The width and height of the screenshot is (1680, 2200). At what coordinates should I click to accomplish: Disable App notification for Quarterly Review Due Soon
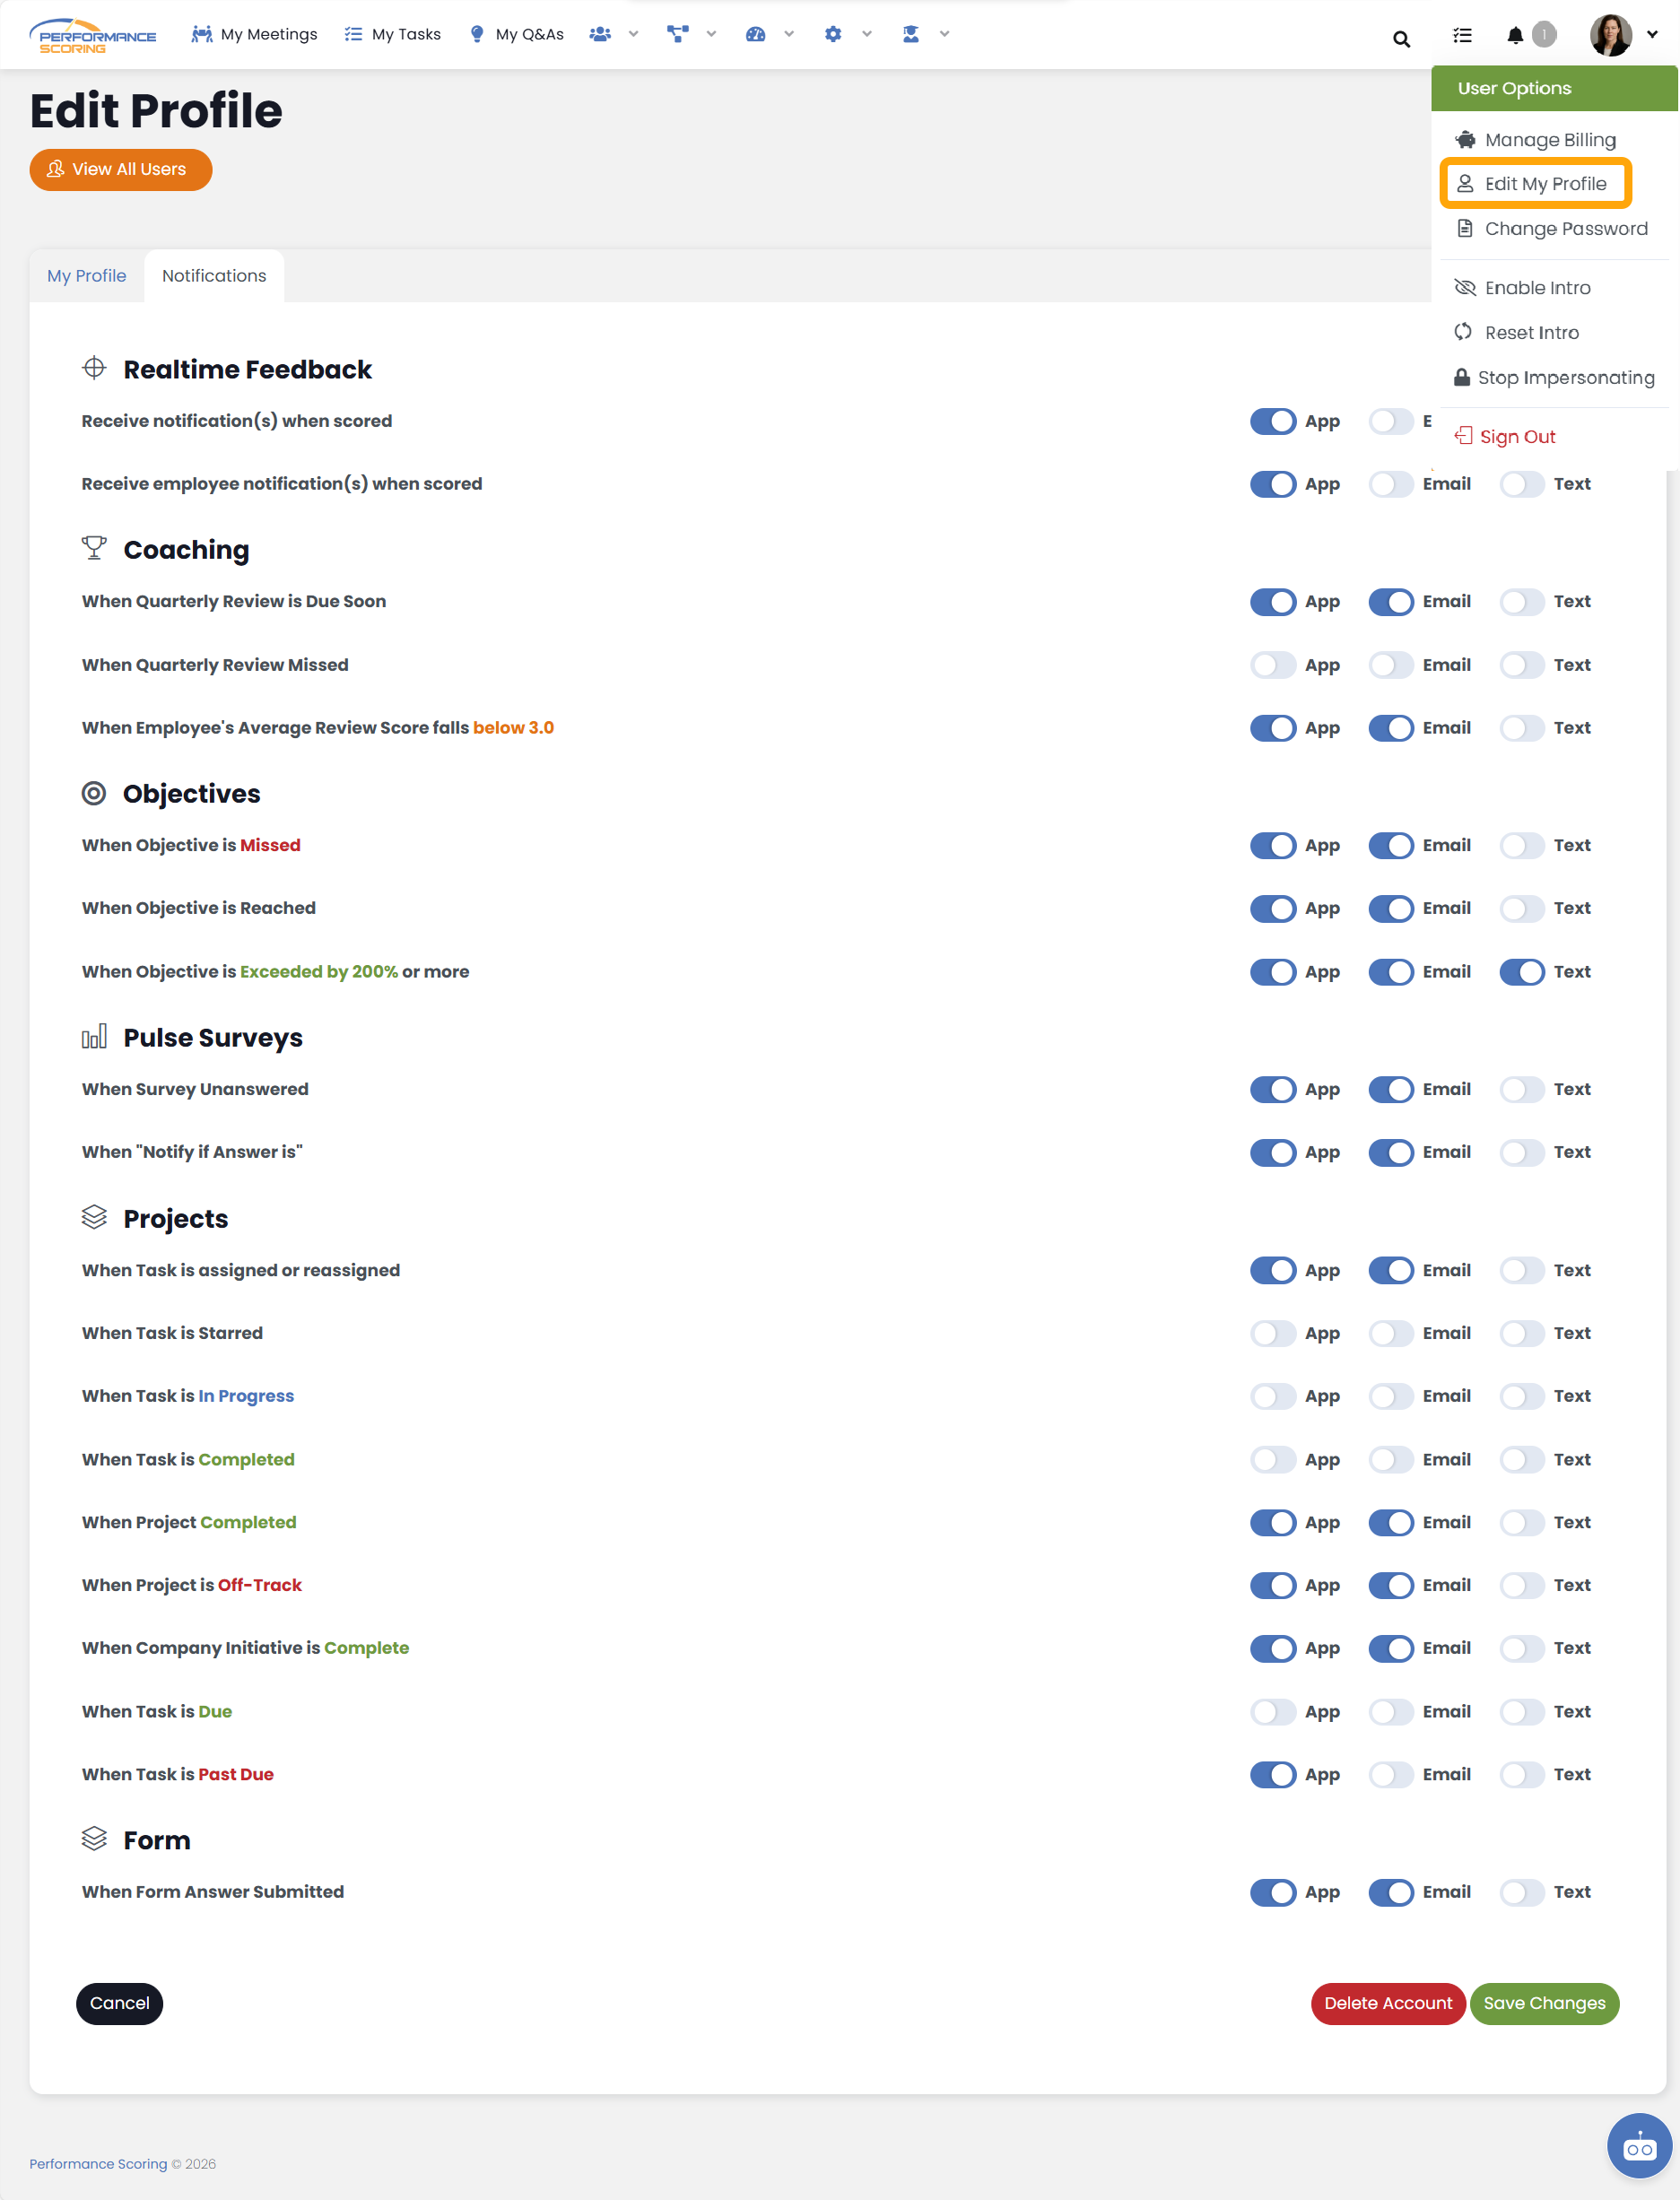tap(1273, 602)
